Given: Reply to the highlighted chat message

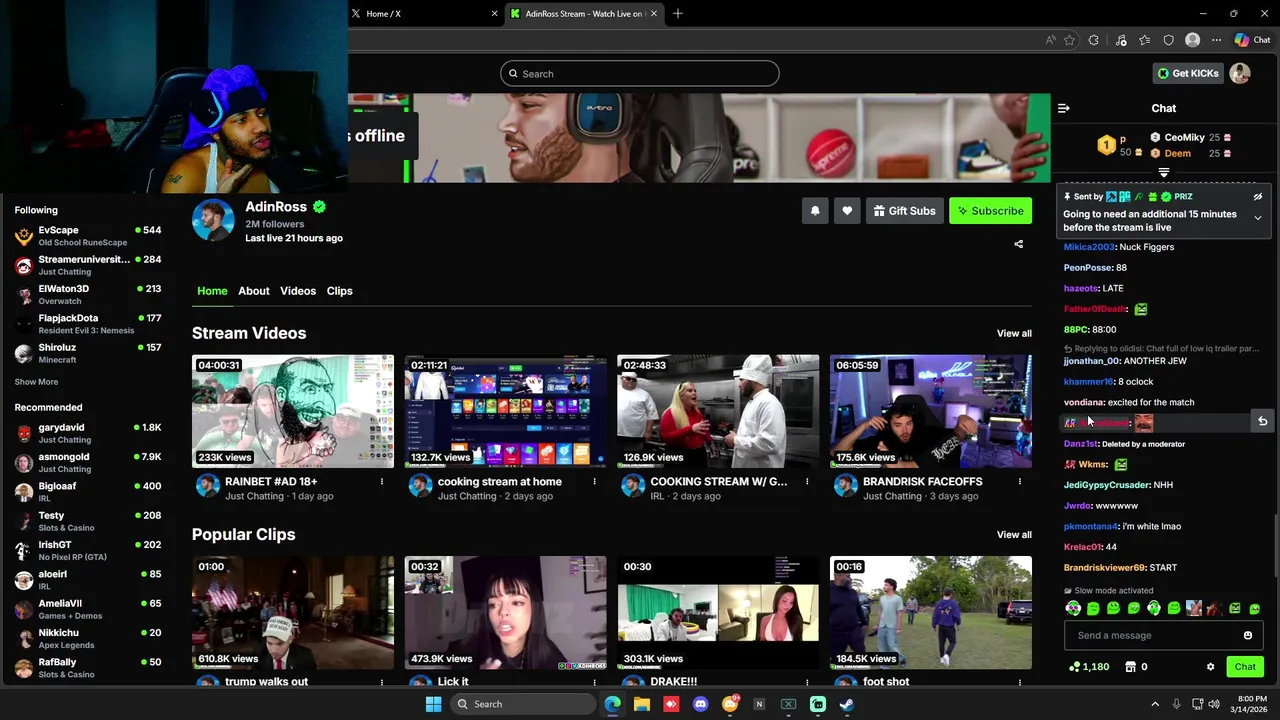Looking at the screenshot, I should [x=1262, y=422].
